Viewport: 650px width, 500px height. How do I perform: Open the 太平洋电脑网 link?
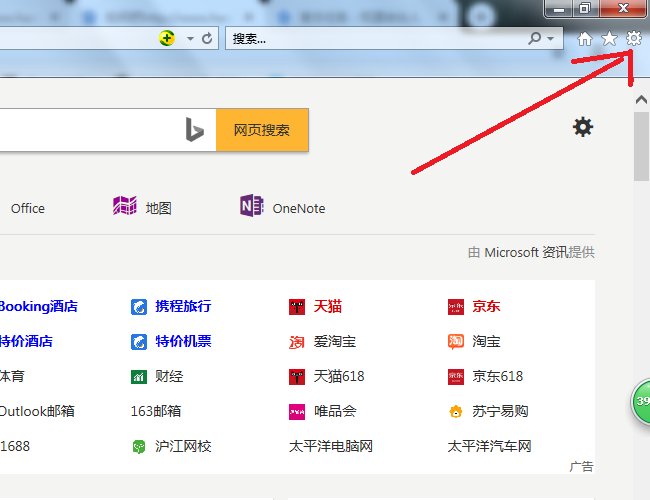click(331, 446)
